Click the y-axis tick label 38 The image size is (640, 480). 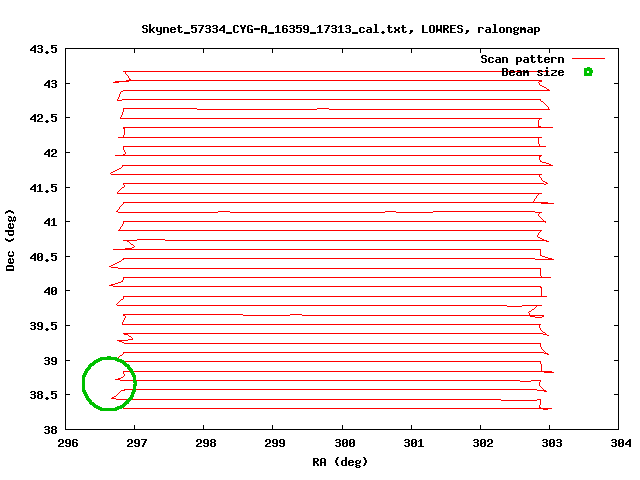[51, 430]
